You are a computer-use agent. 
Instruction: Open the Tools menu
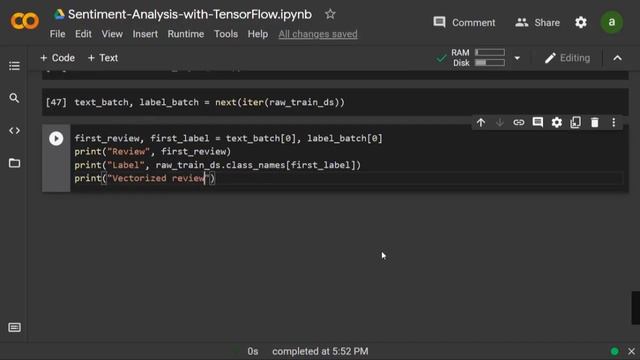tap(226, 34)
